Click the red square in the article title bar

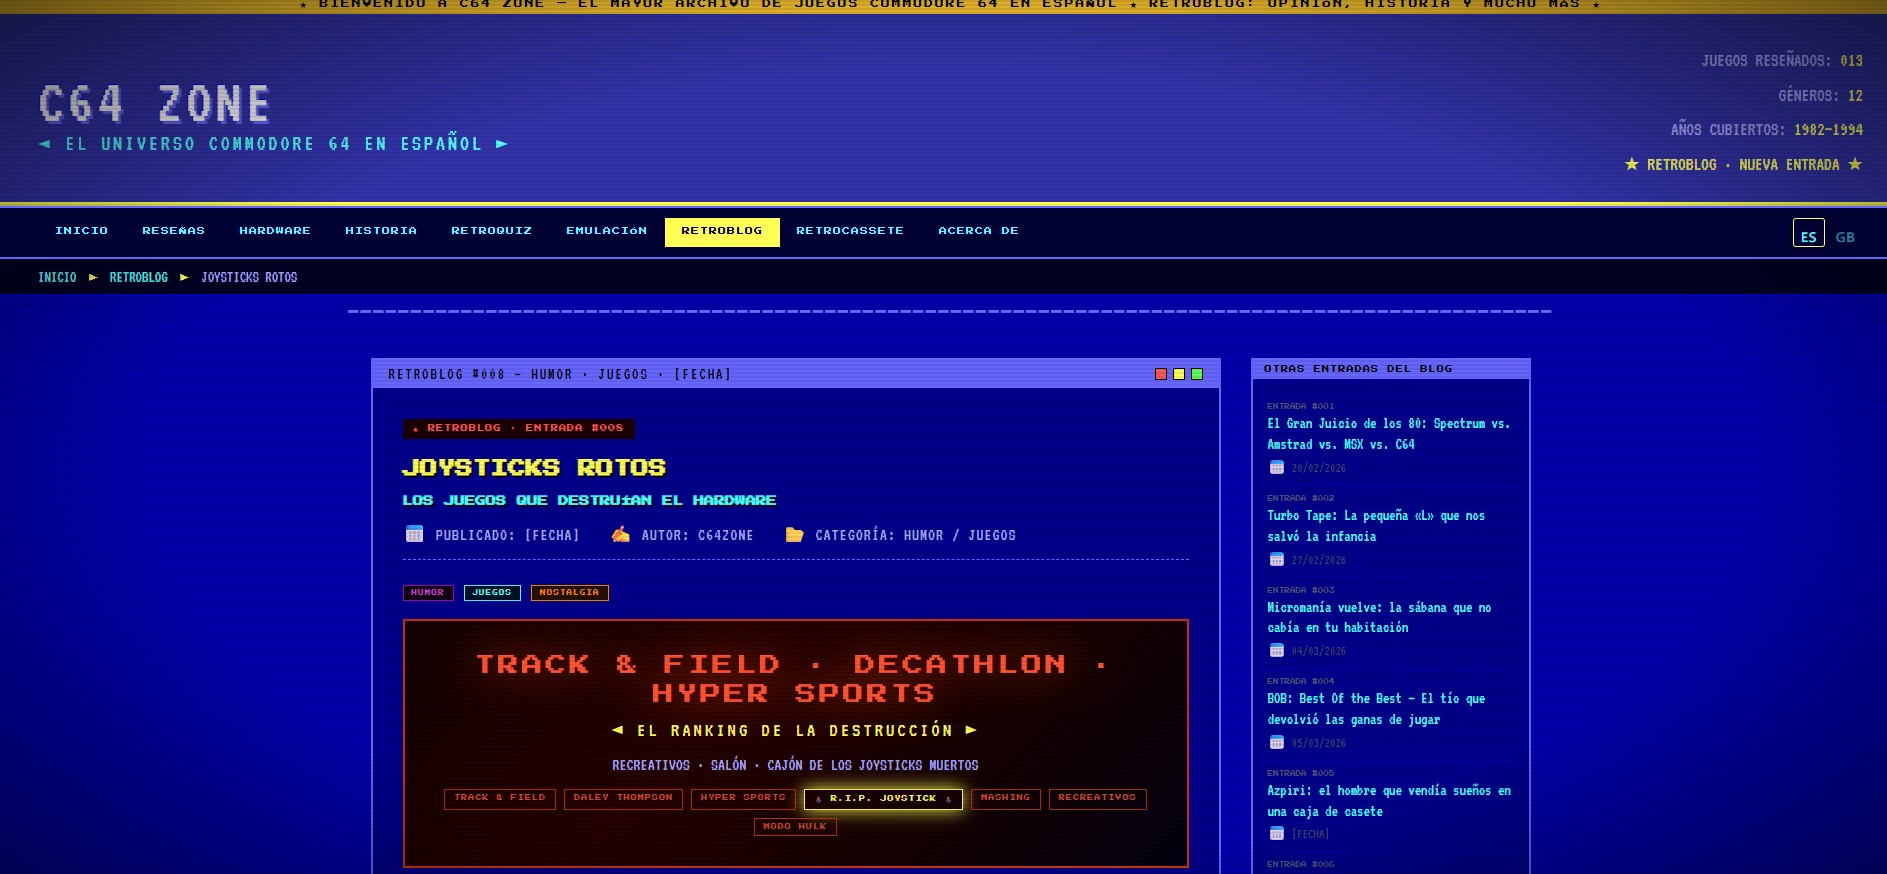pos(1161,374)
